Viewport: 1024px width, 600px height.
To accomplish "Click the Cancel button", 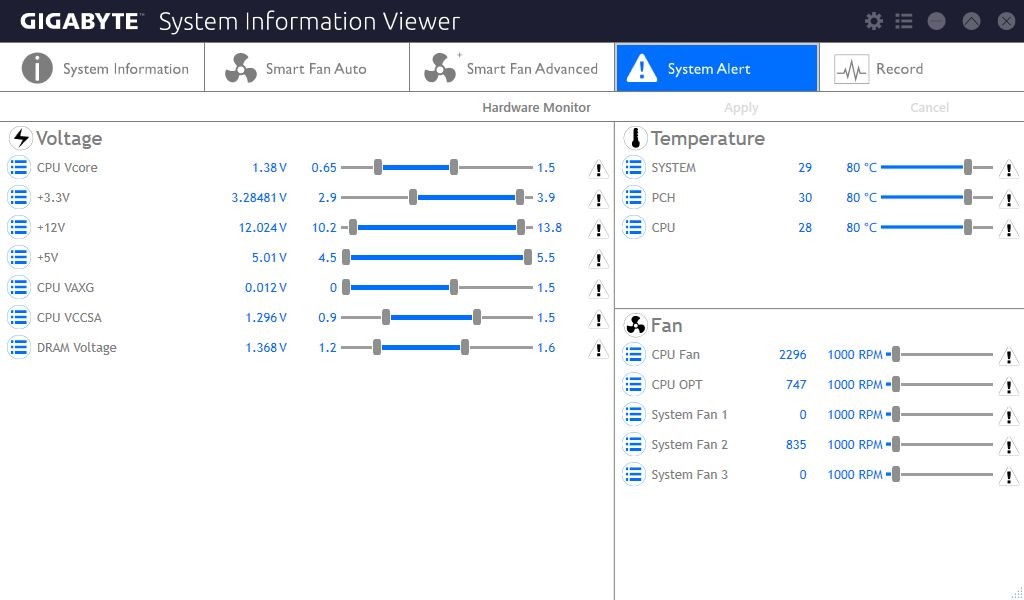I will 929,108.
